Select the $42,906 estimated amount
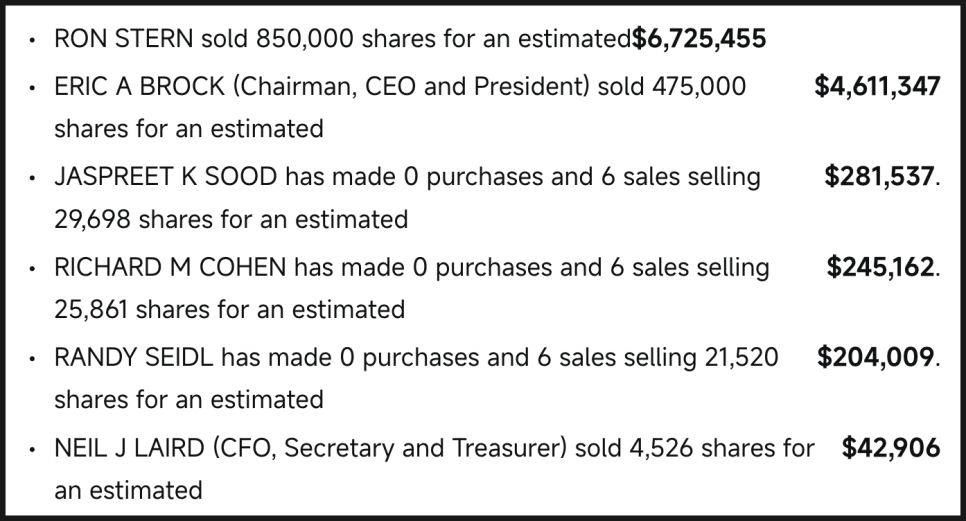Screen dimensions: 966x521 [891, 449]
